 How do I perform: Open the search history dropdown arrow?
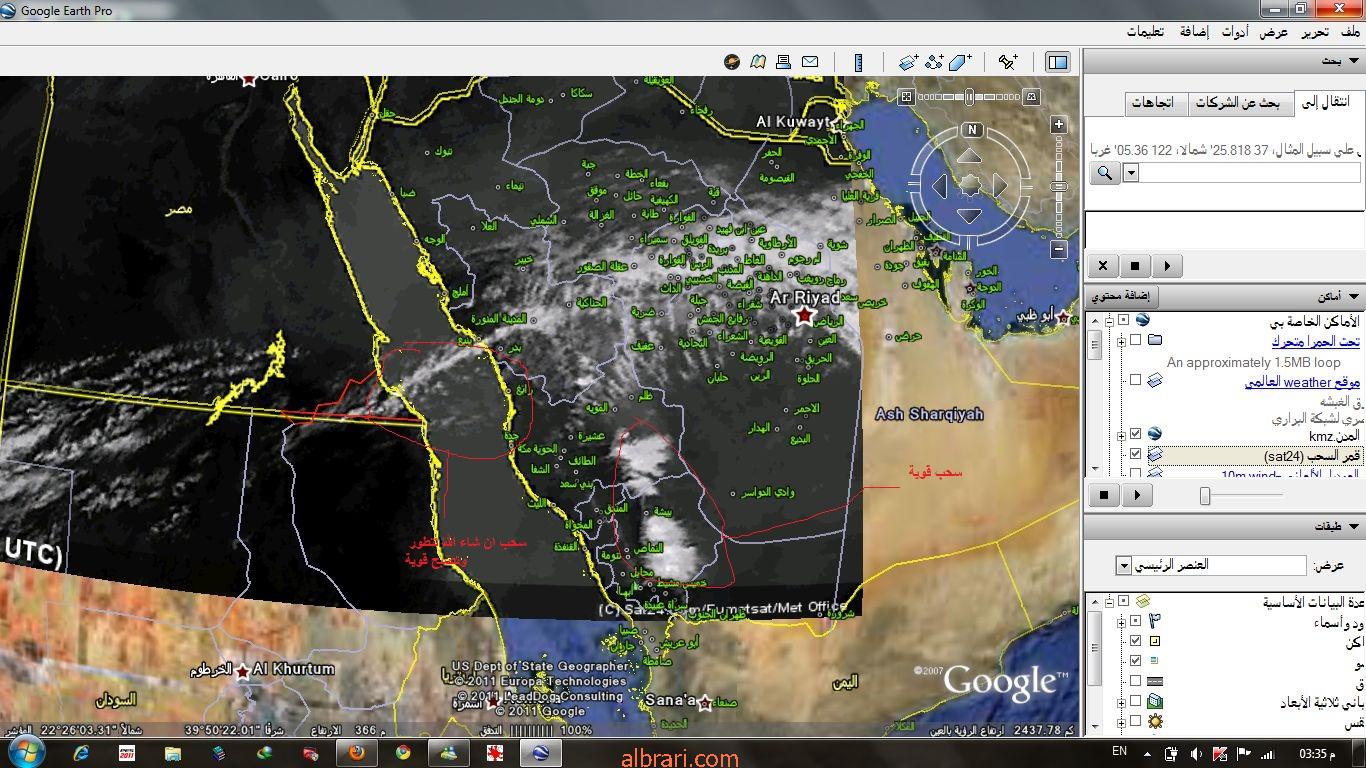tap(1131, 173)
